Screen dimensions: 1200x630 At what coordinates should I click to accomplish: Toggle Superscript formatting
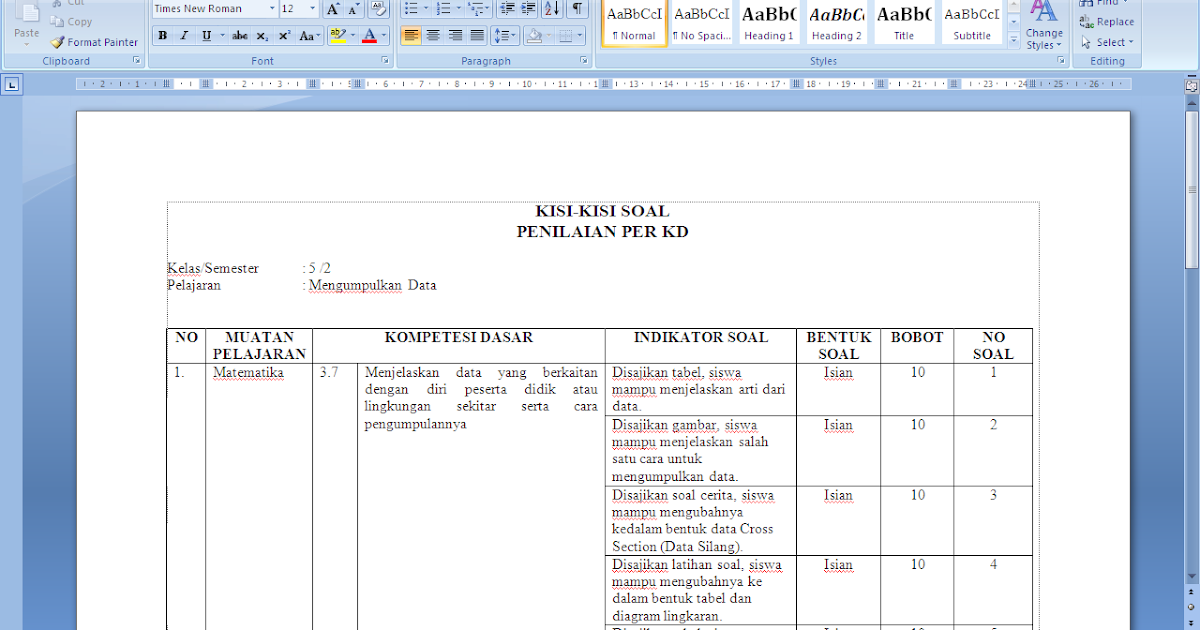tap(284, 36)
